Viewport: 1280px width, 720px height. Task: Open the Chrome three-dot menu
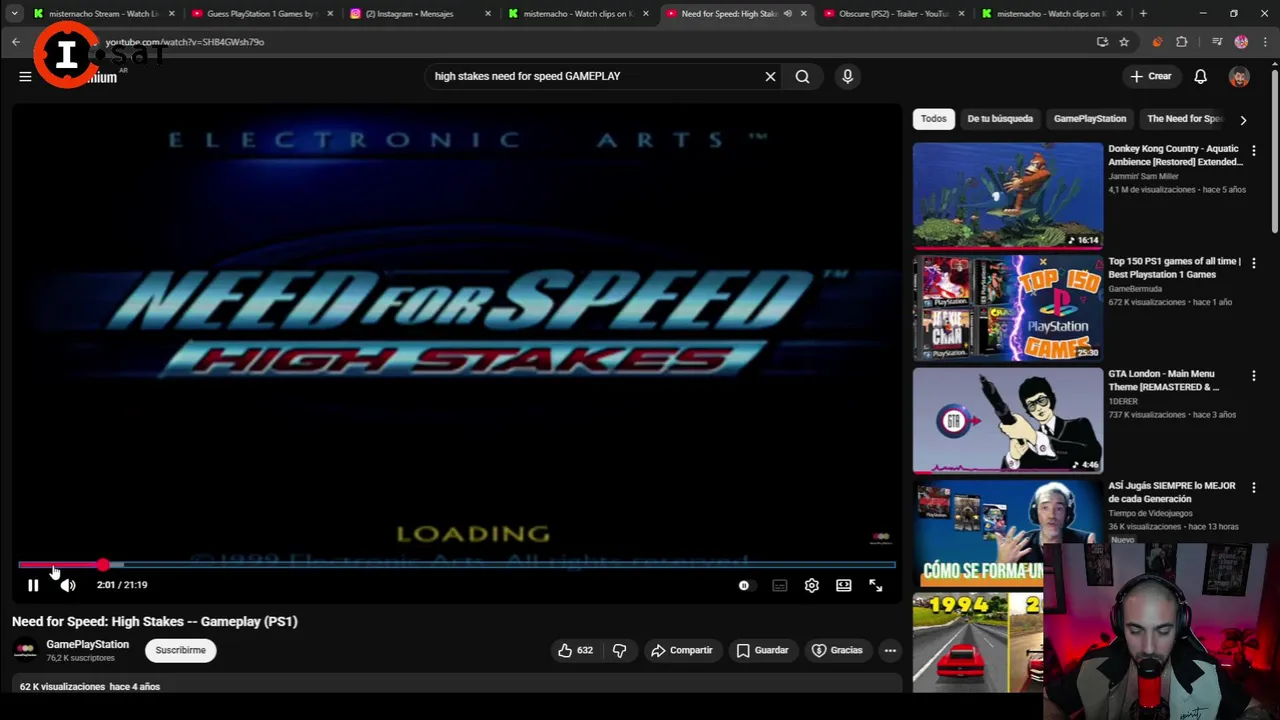[1265, 42]
